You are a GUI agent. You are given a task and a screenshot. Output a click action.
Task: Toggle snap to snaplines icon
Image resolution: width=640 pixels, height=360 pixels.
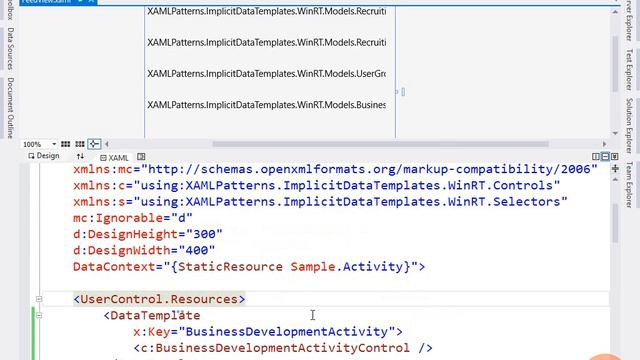coord(94,144)
